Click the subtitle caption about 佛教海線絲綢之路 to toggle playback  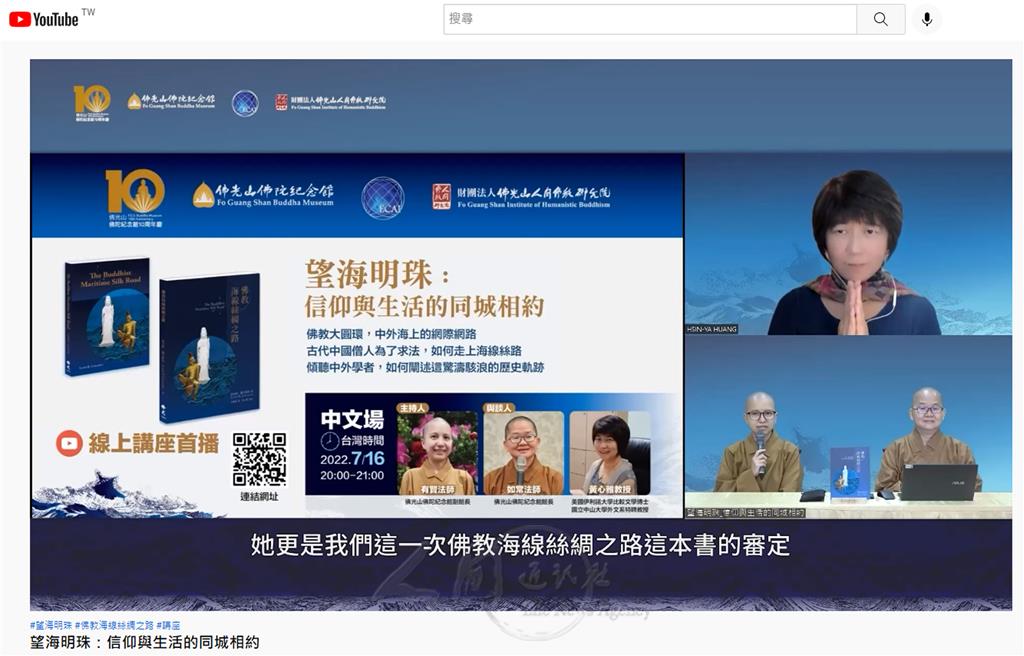pos(520,545)
